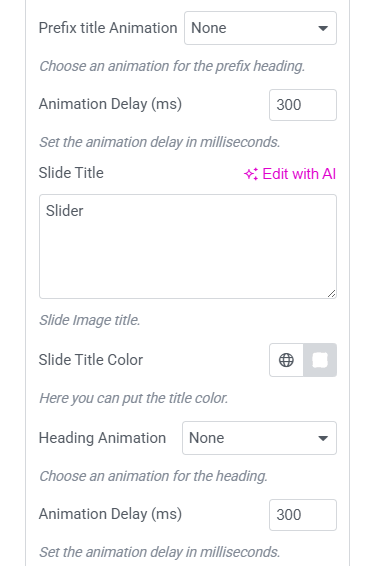Click the Prefix title Animation label text

108,28
